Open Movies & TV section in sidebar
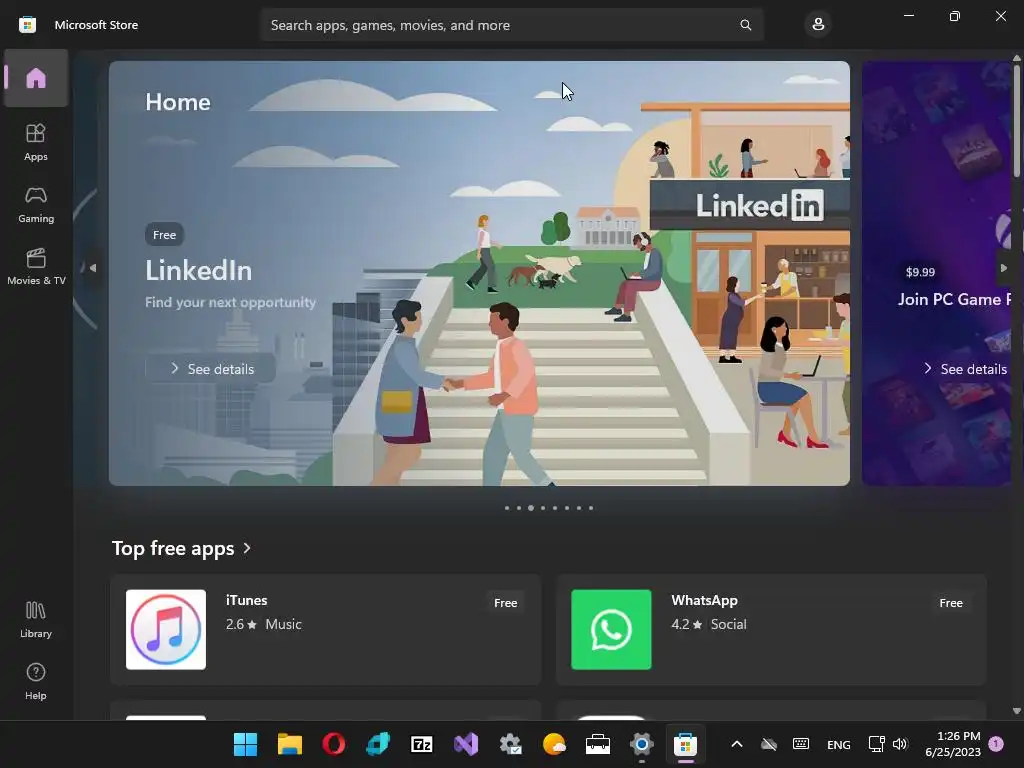The width and height of the screenshot is (1024, 768). [x=36, y=266]
